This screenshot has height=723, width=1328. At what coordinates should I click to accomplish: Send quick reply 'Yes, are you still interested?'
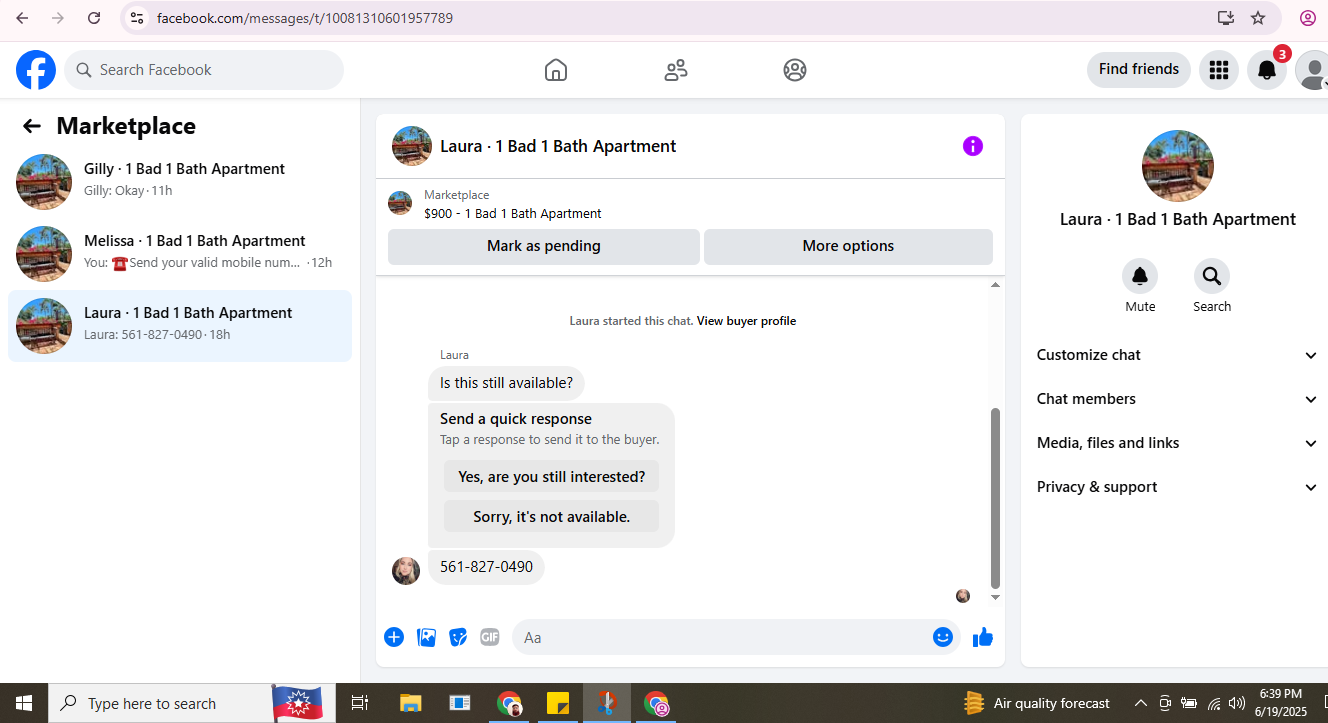[x=552, y=477]
